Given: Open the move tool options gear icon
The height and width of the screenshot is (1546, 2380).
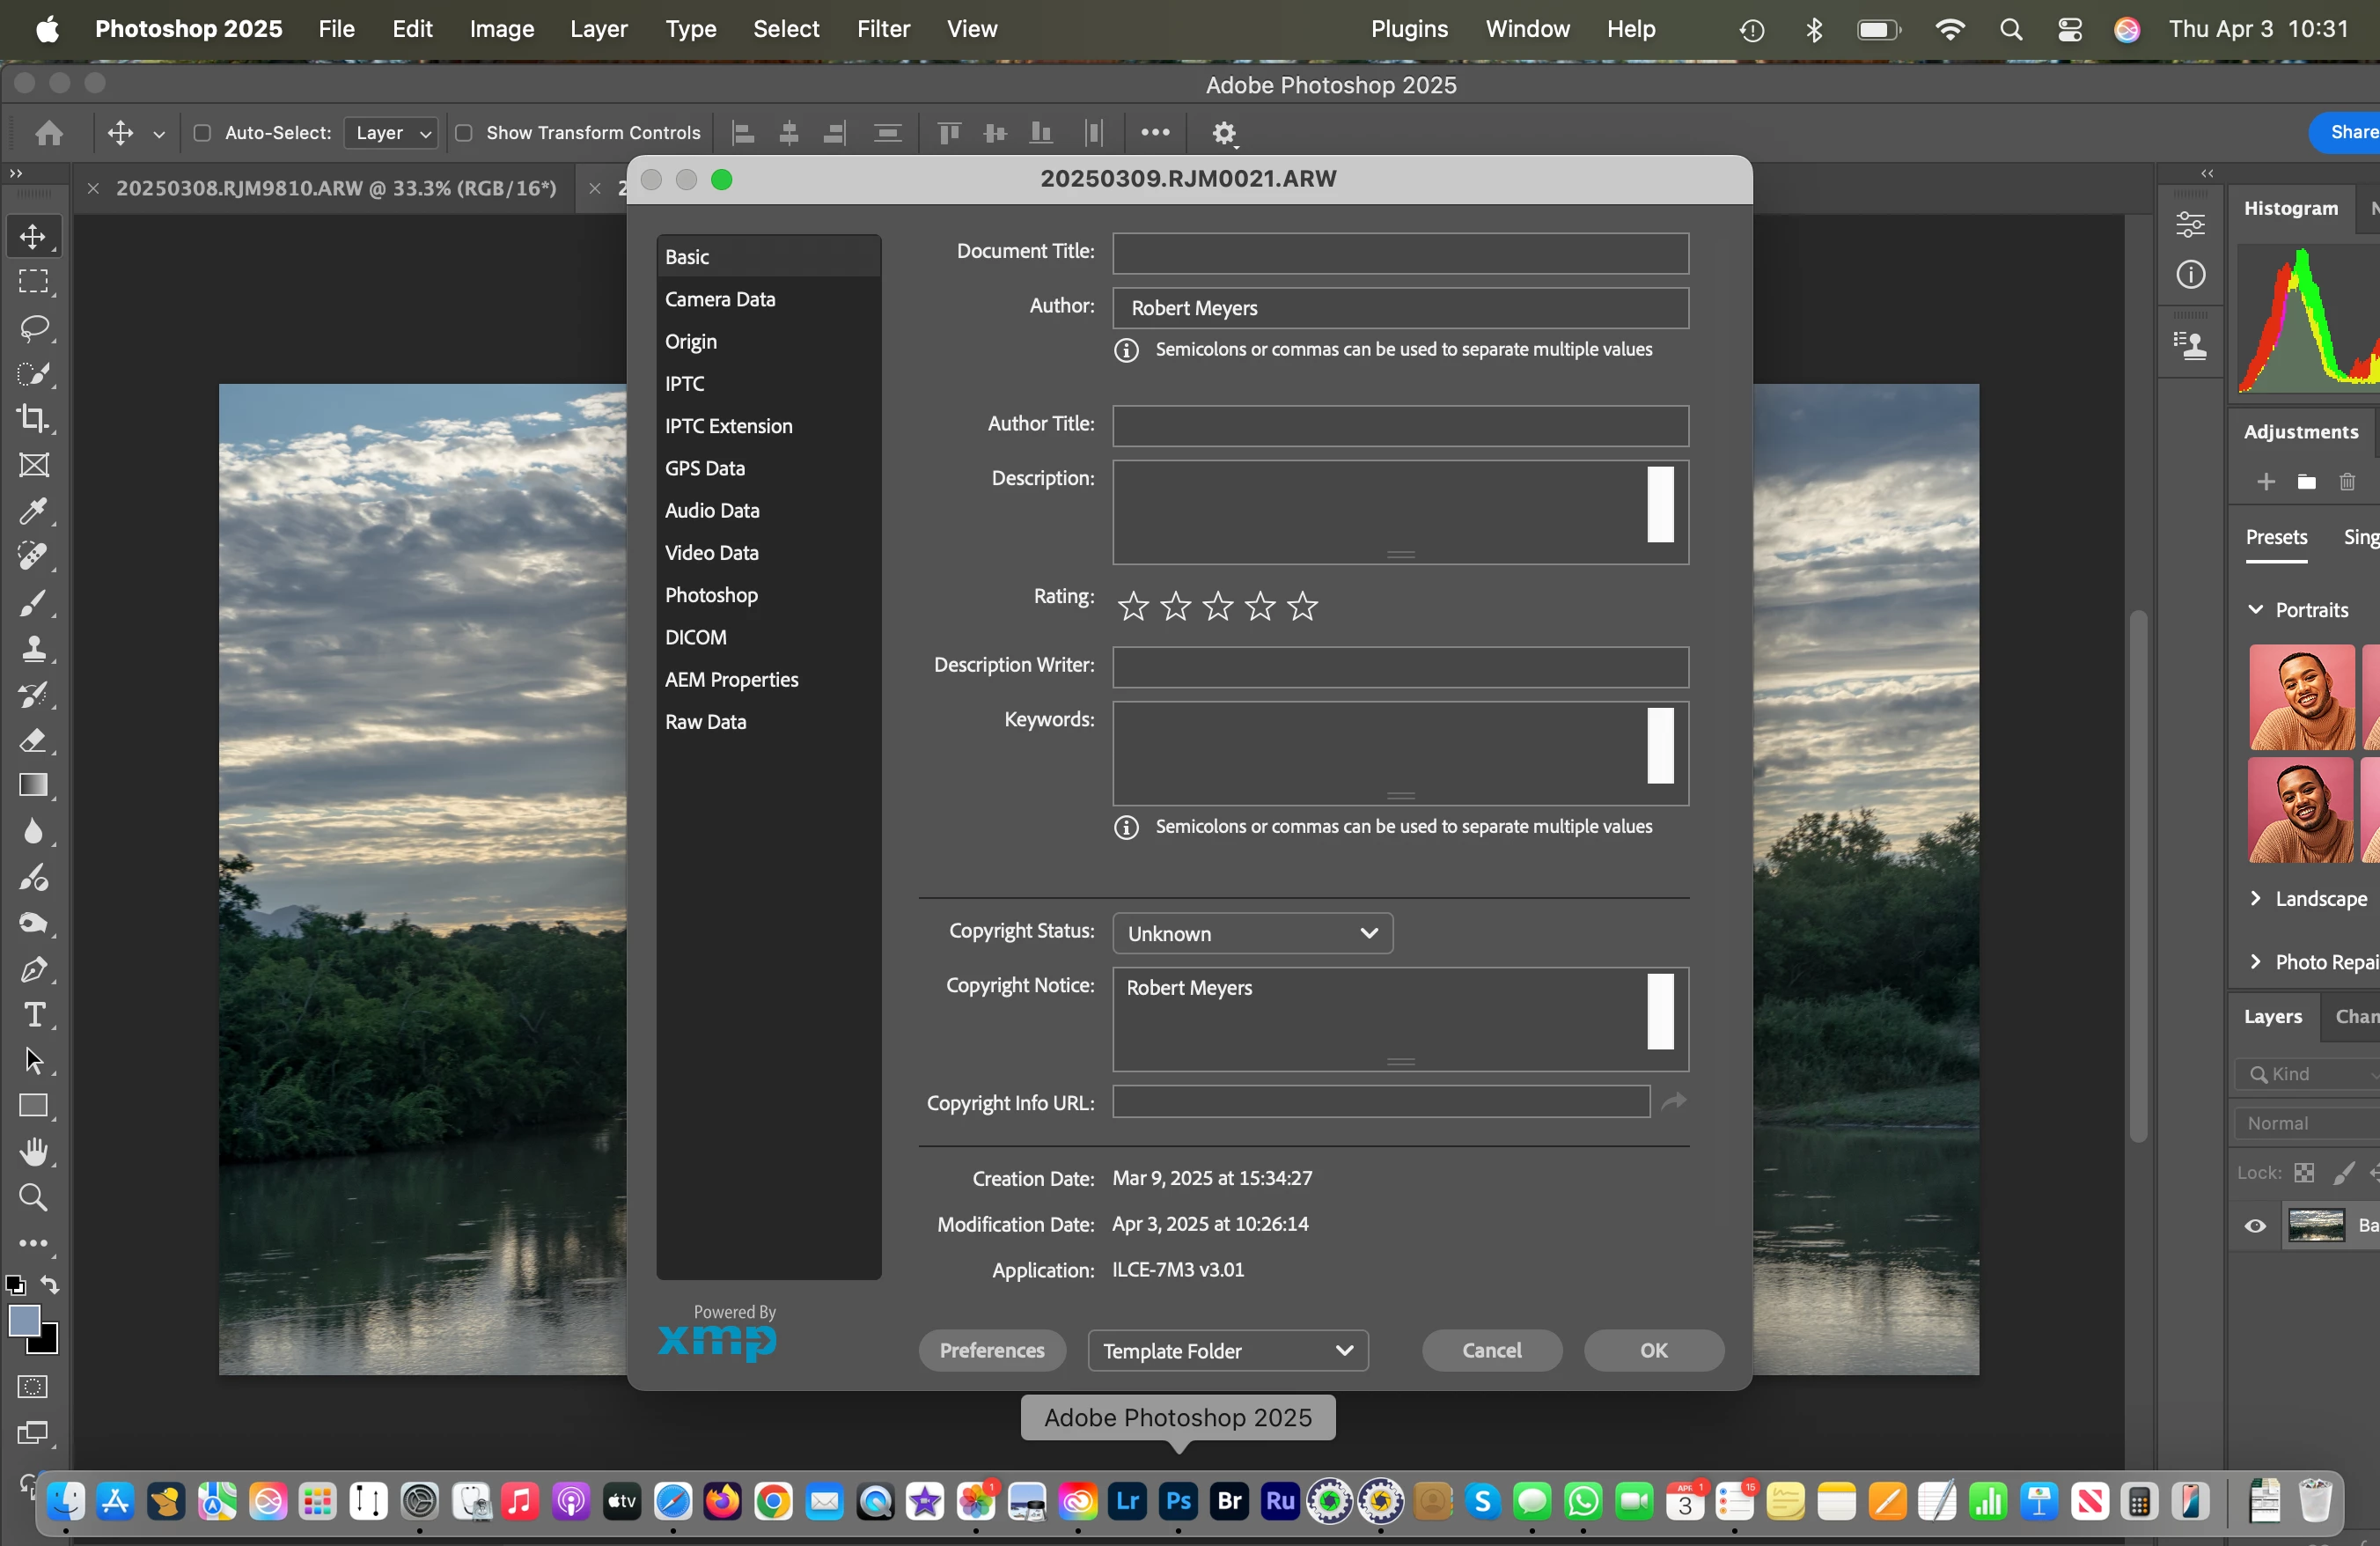Looking at the screenshot, I should [x=1224, y=133].
